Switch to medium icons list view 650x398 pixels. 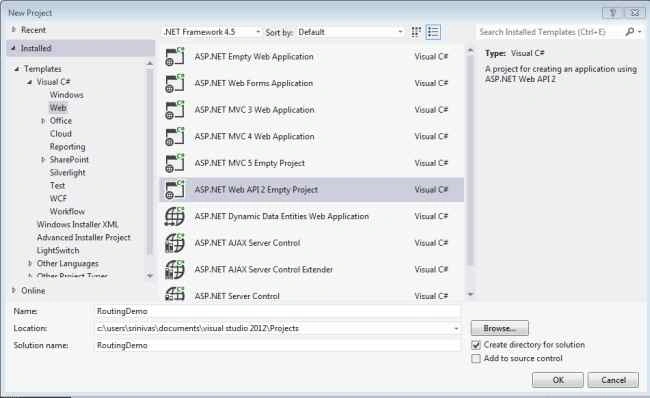click(433, 32)
